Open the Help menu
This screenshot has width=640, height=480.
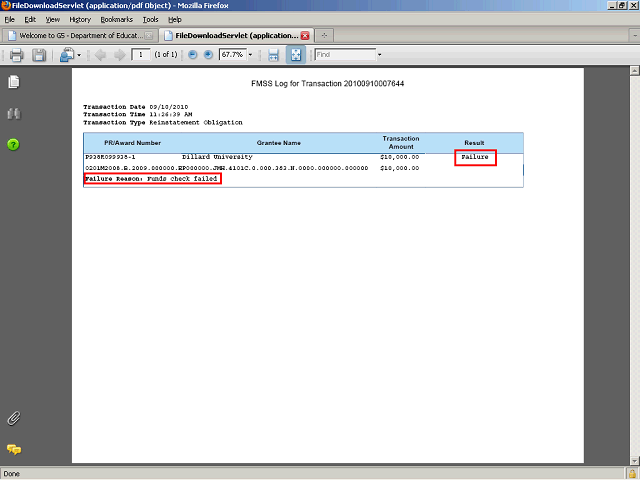[x=175, y=20]
